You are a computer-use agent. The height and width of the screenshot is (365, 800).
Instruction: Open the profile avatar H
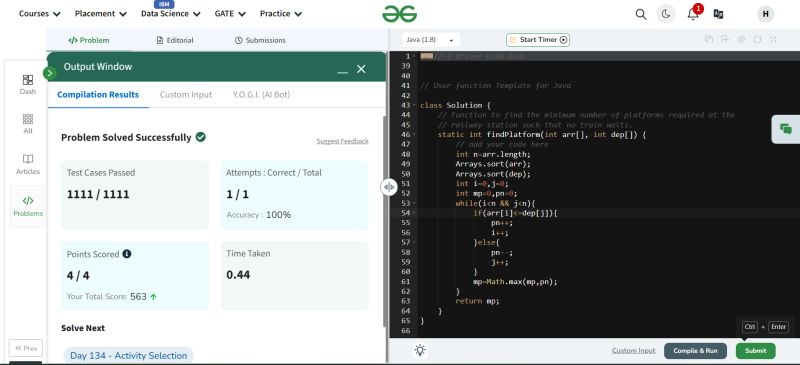pos(765,14)
